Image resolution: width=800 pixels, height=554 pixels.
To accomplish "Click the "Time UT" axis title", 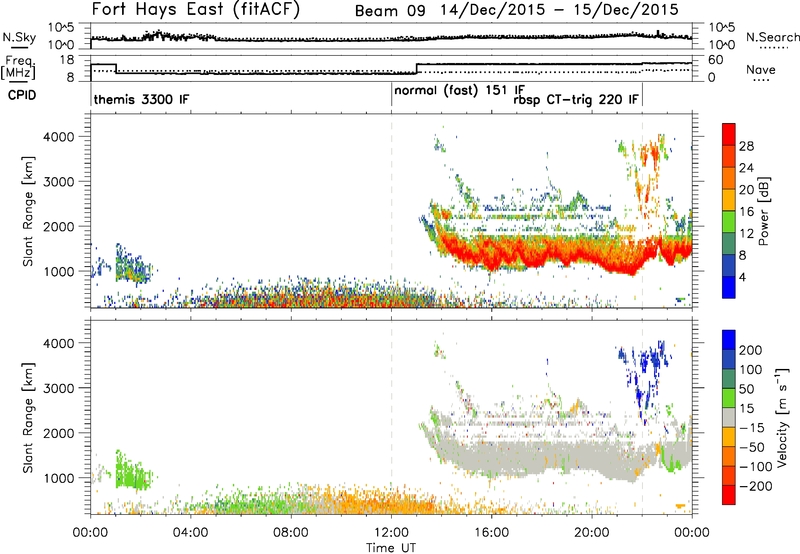I will (391, 547).
